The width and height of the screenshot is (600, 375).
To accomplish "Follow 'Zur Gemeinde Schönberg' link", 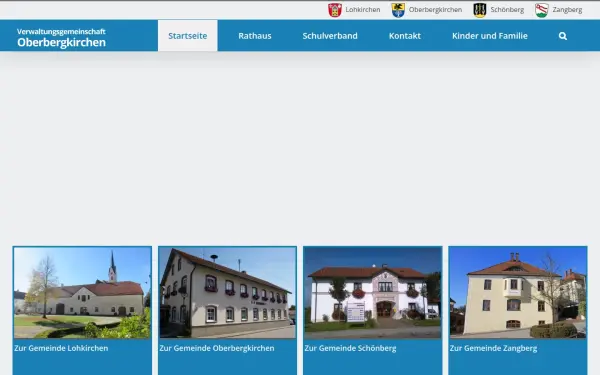I will point(351,348).
